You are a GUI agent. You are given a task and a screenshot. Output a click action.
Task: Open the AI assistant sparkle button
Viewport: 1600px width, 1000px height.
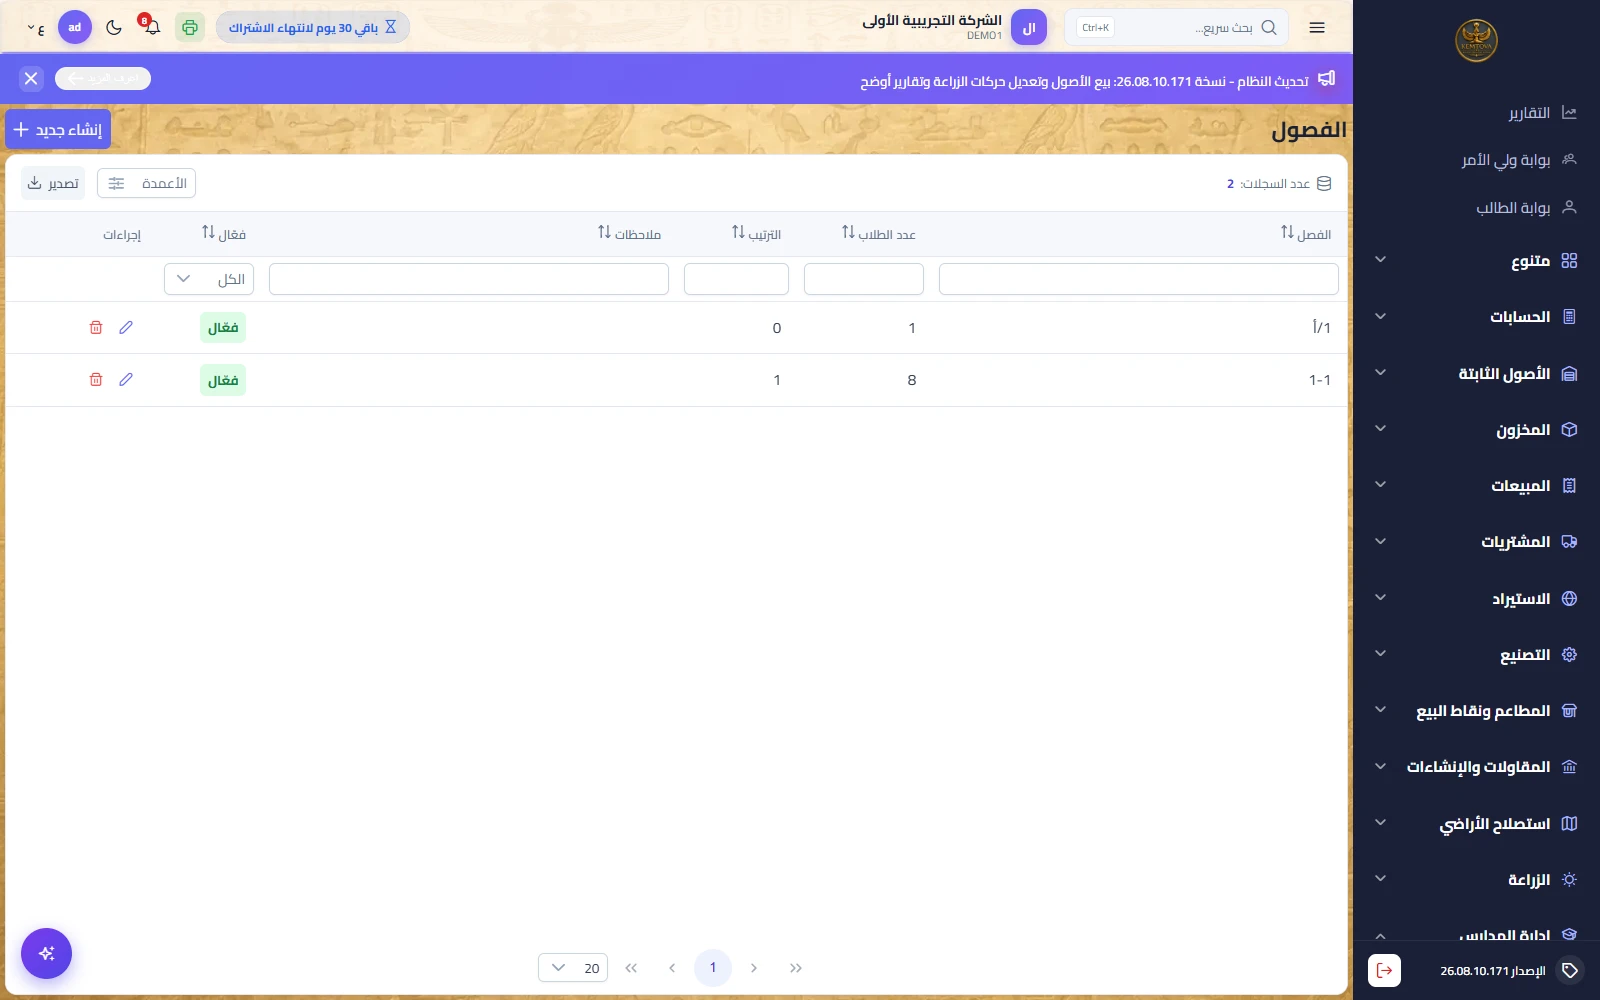[x=46, y=954]
